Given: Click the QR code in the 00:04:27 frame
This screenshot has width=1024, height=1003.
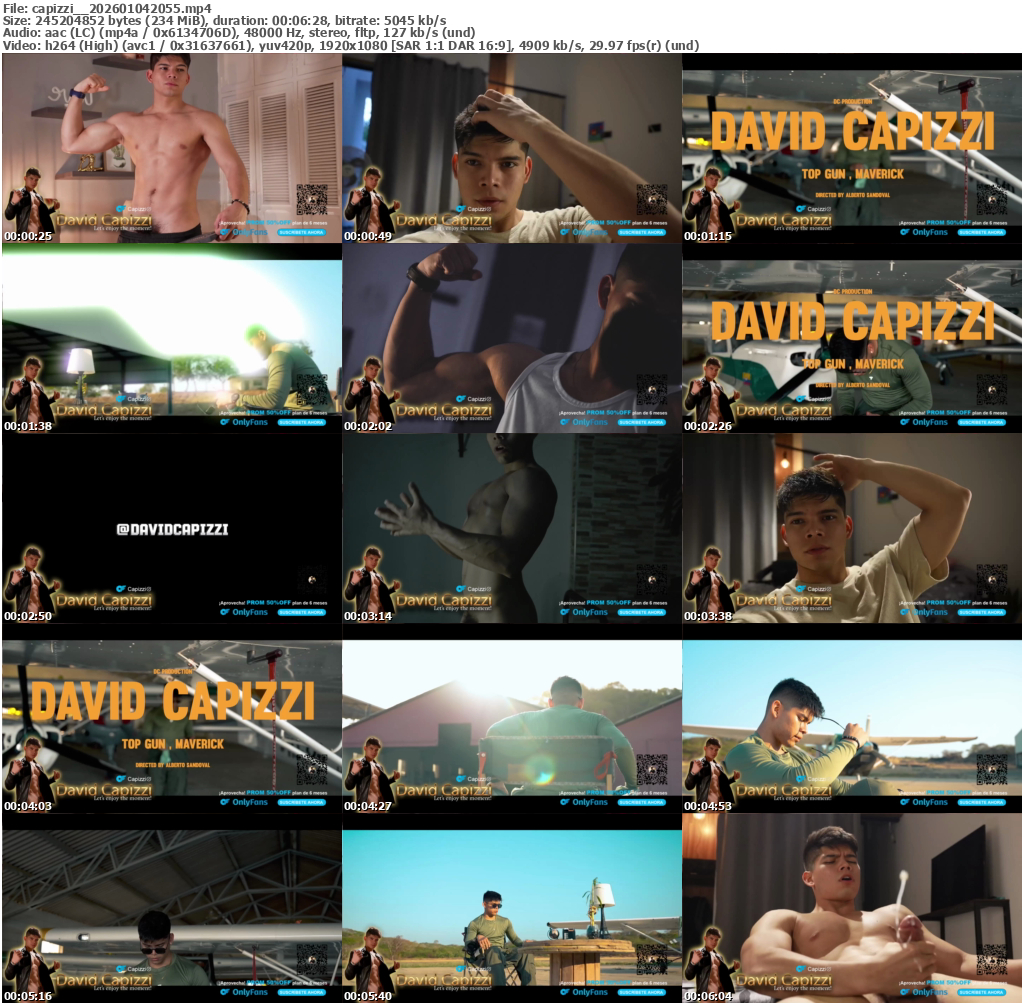Looking at the screenshot, I should point(652,769).
